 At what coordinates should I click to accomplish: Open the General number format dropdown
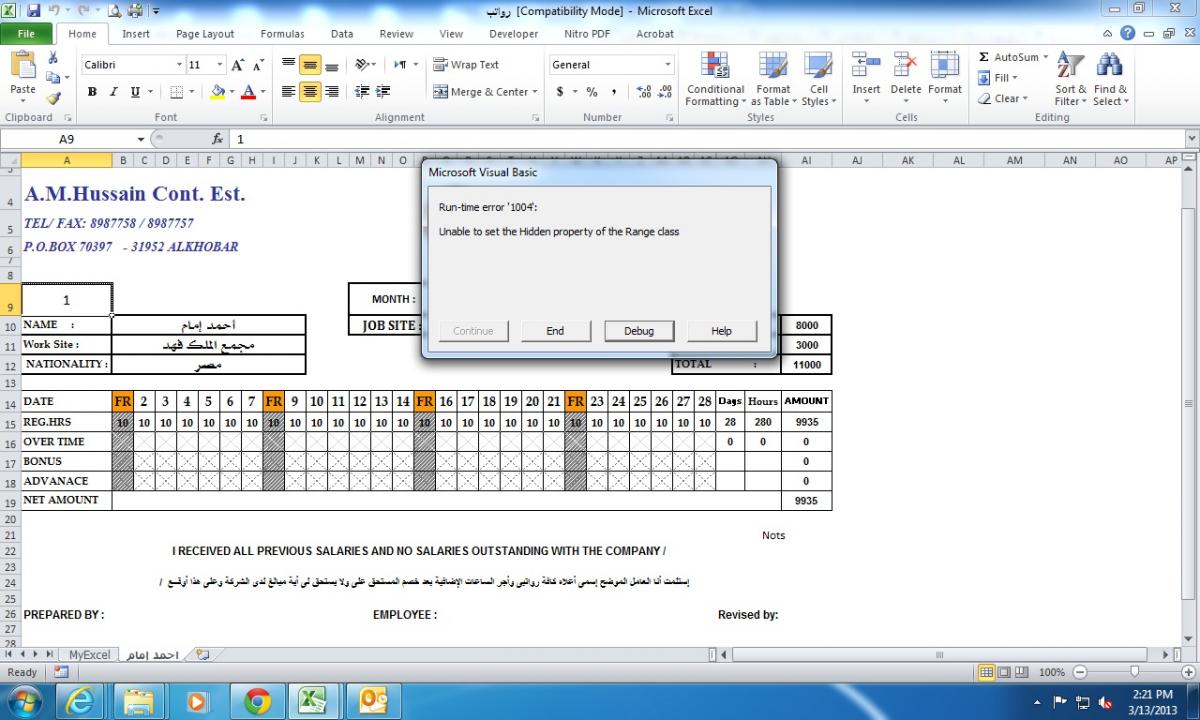(x=668, y=65)
